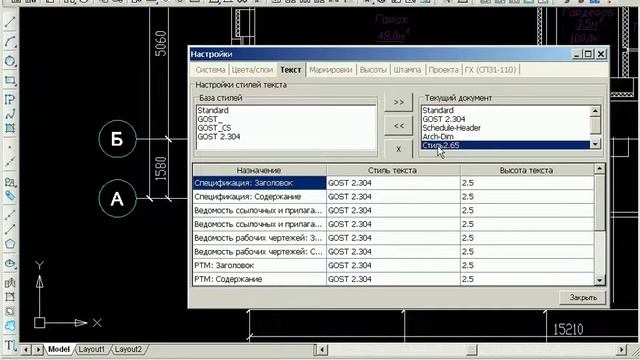Switch to the Layout1 tab
The width and height of the screenshot is (640, 360).
tap(91, 349)
